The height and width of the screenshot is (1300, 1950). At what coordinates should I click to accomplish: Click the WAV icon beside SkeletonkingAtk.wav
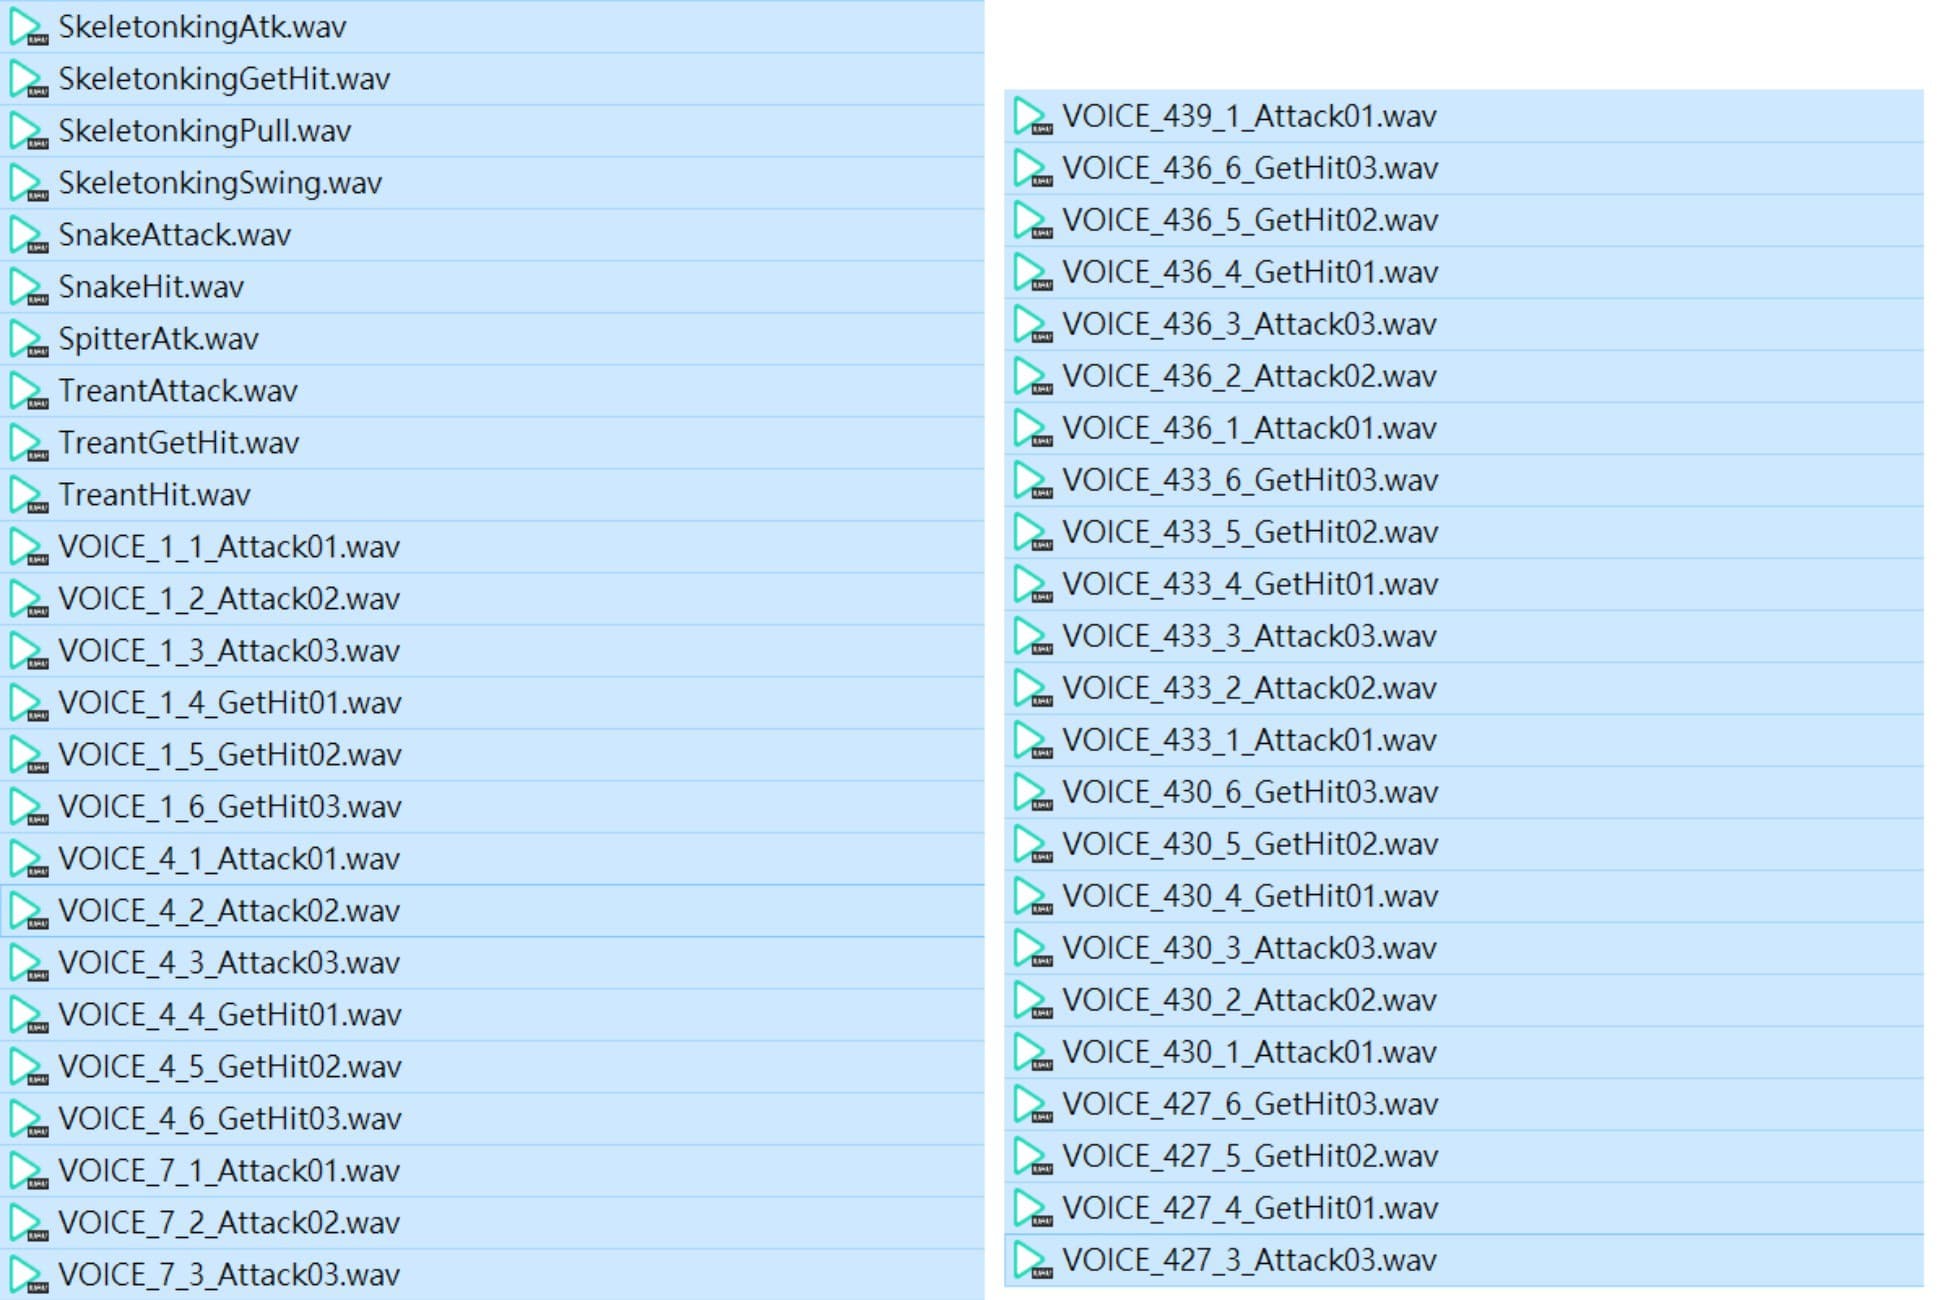pos(29,27)
